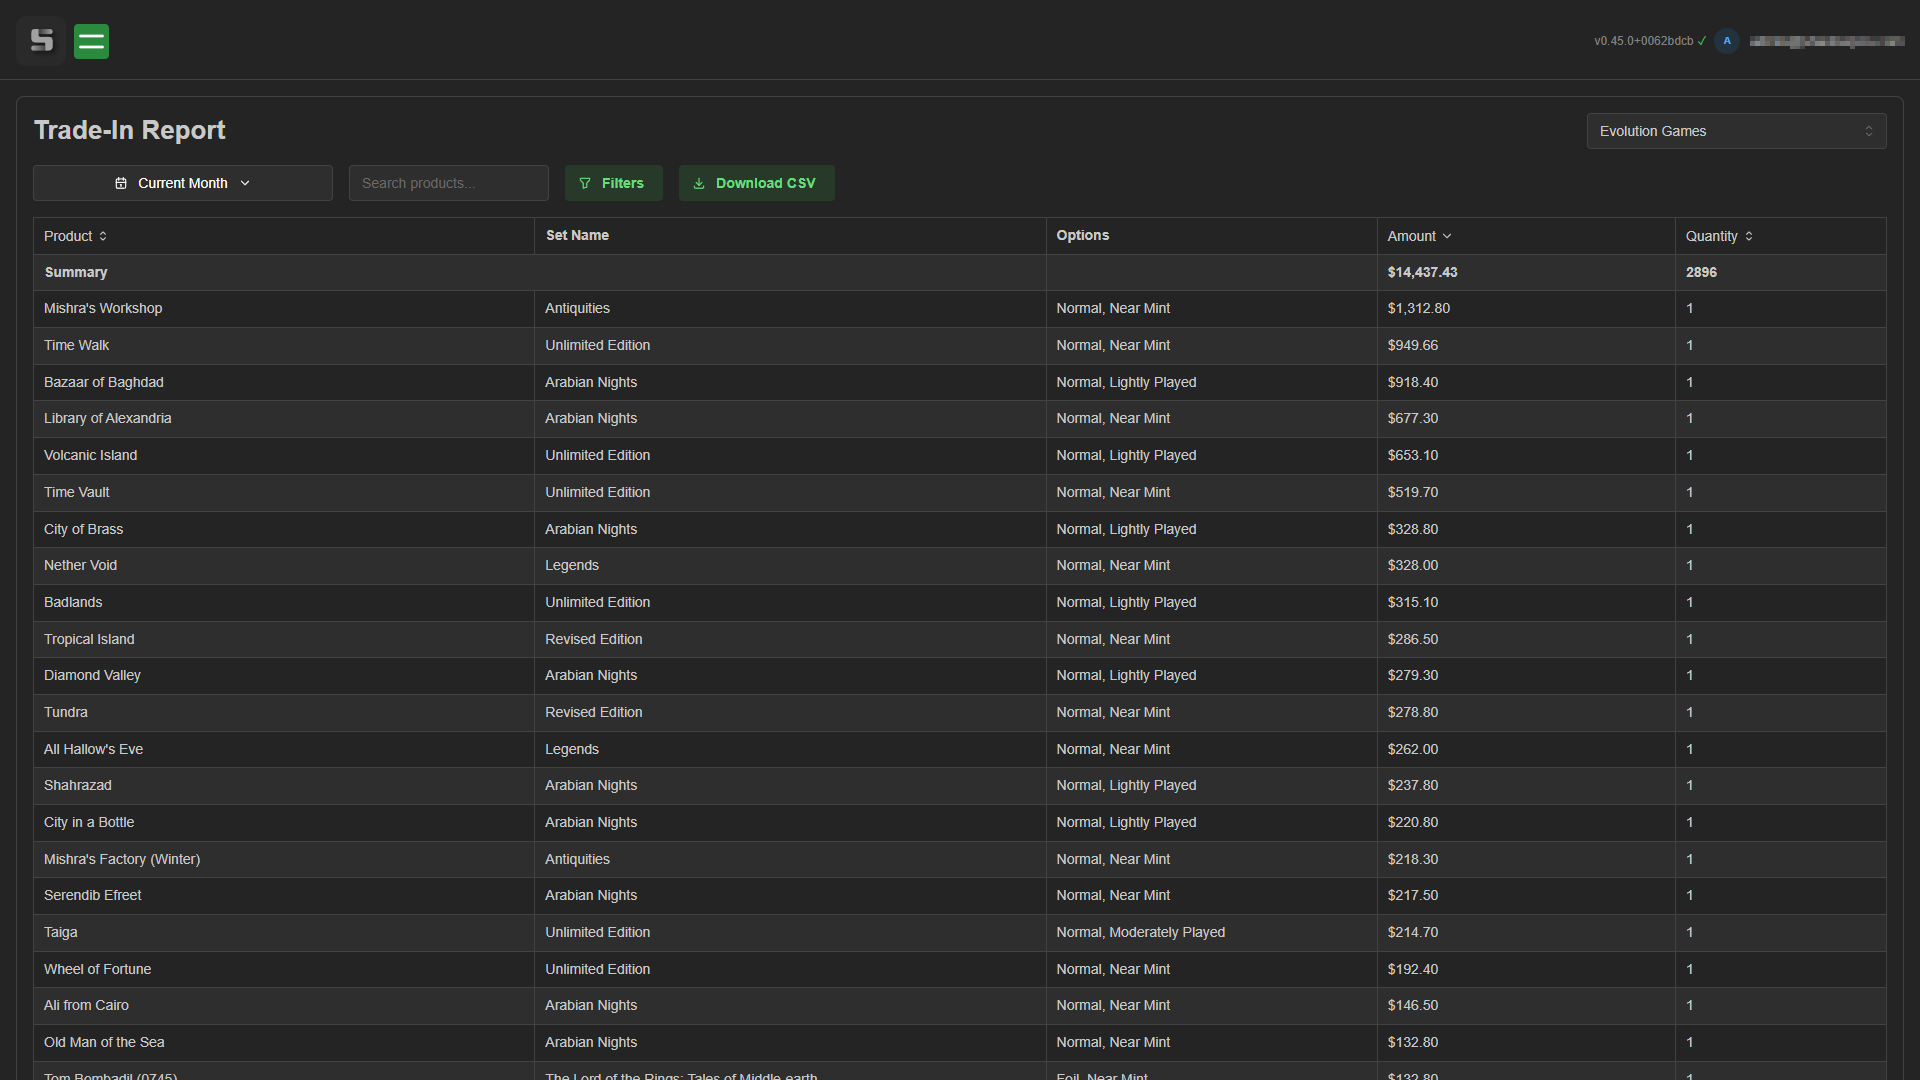1920x1080 pixels.
Task: Click the Bazaar of Baghdad entry
Action: [x=104, y=382]
